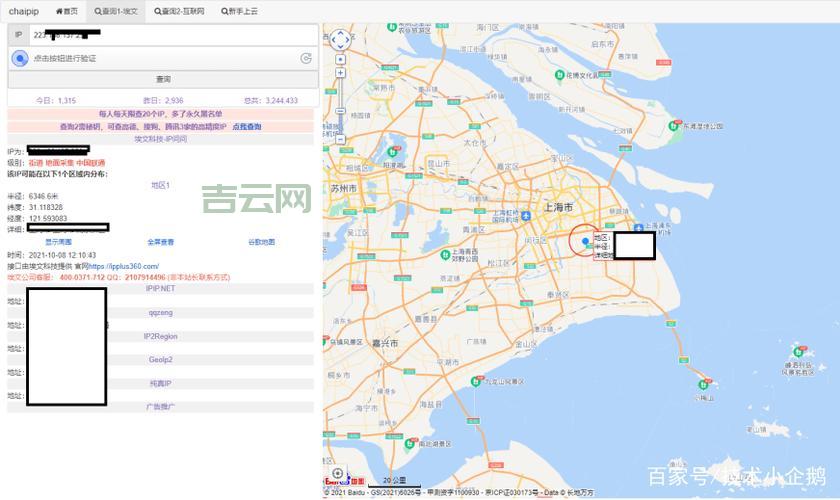The image size is (840, 500).
Task: Click the GeoIp2 section header
Action: pos(160,360)
